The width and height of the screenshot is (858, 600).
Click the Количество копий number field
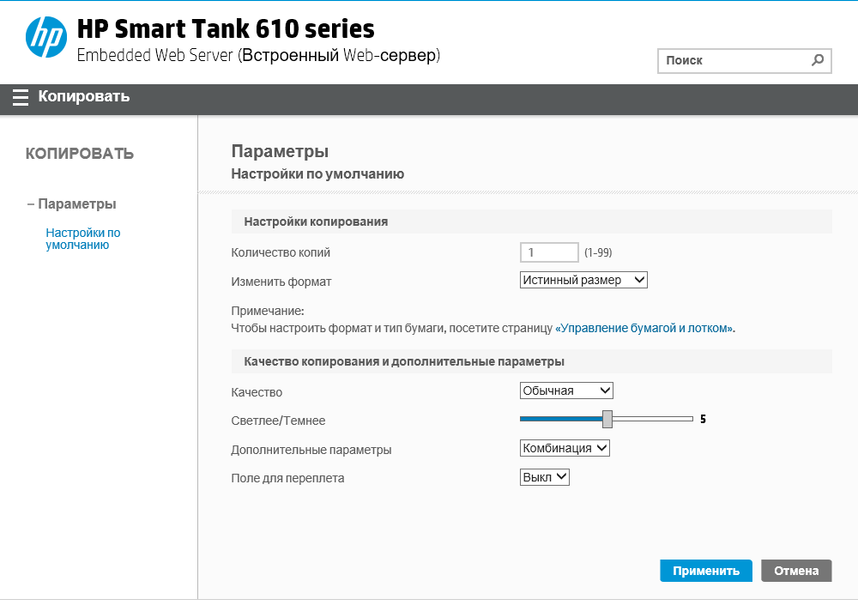[549, 253]
